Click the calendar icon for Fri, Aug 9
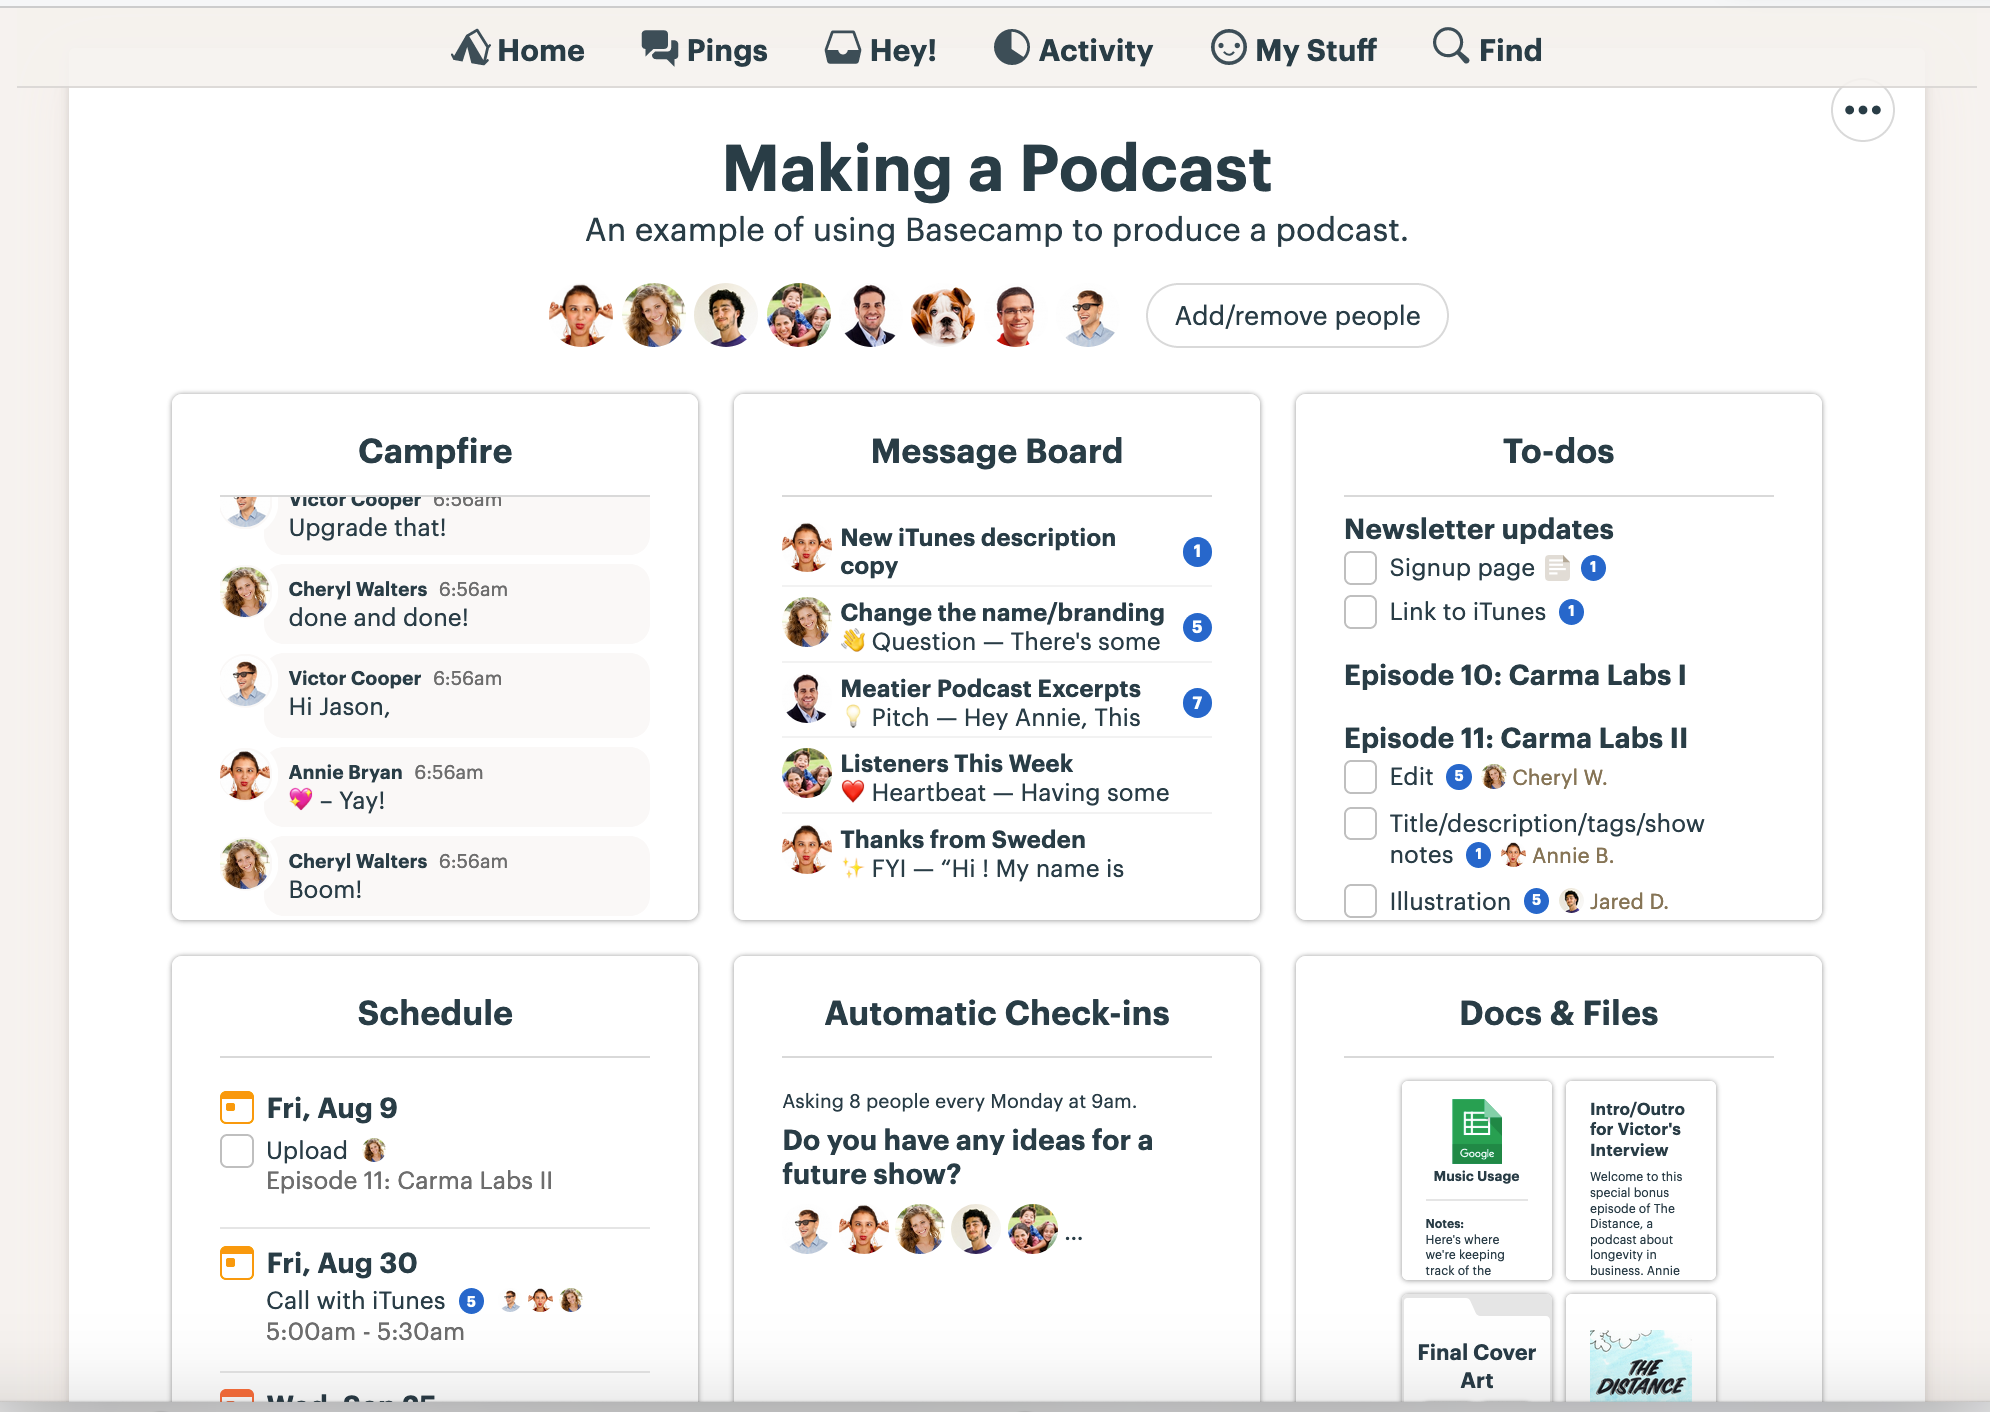 [236, 1107]
